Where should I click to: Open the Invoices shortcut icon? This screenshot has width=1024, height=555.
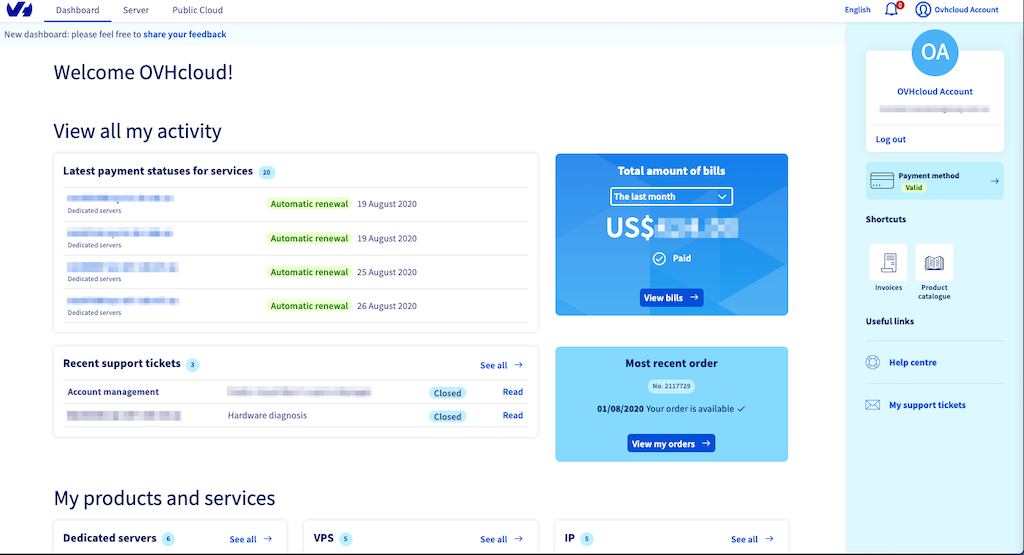click(x=888, y=262)
